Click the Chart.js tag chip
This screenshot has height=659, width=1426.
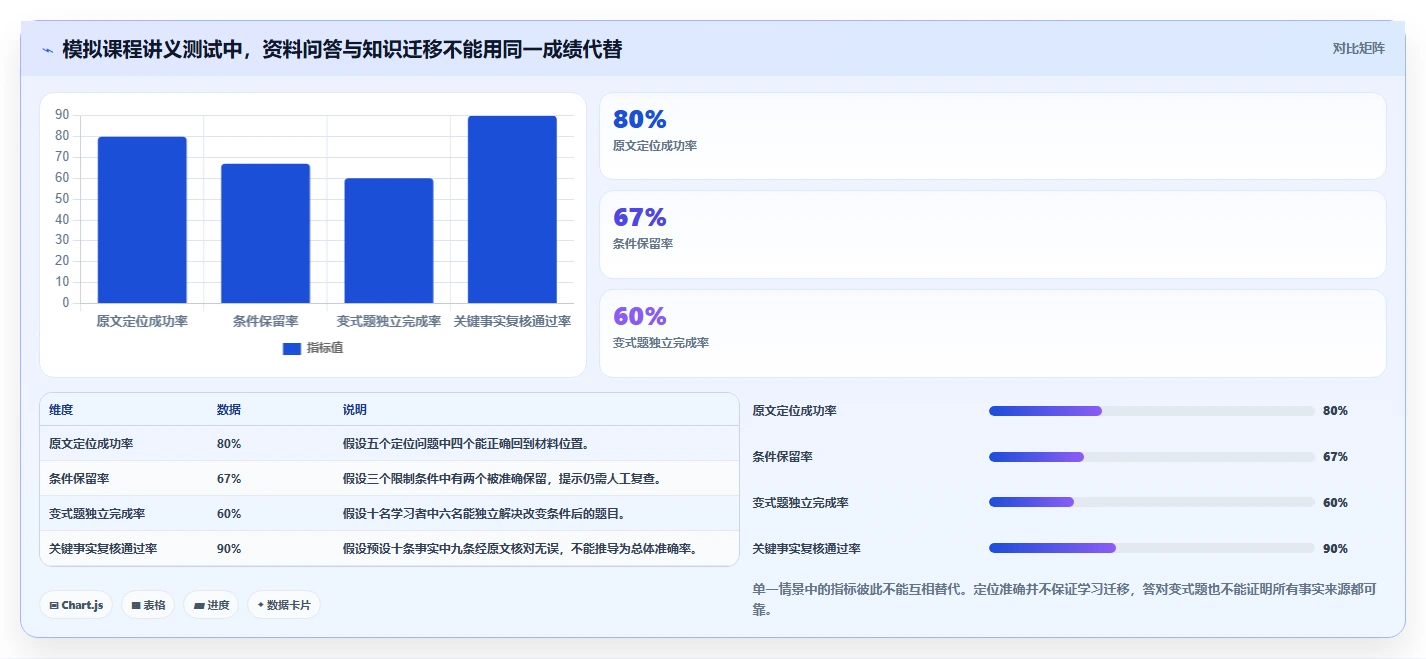(x=76, y=605)
